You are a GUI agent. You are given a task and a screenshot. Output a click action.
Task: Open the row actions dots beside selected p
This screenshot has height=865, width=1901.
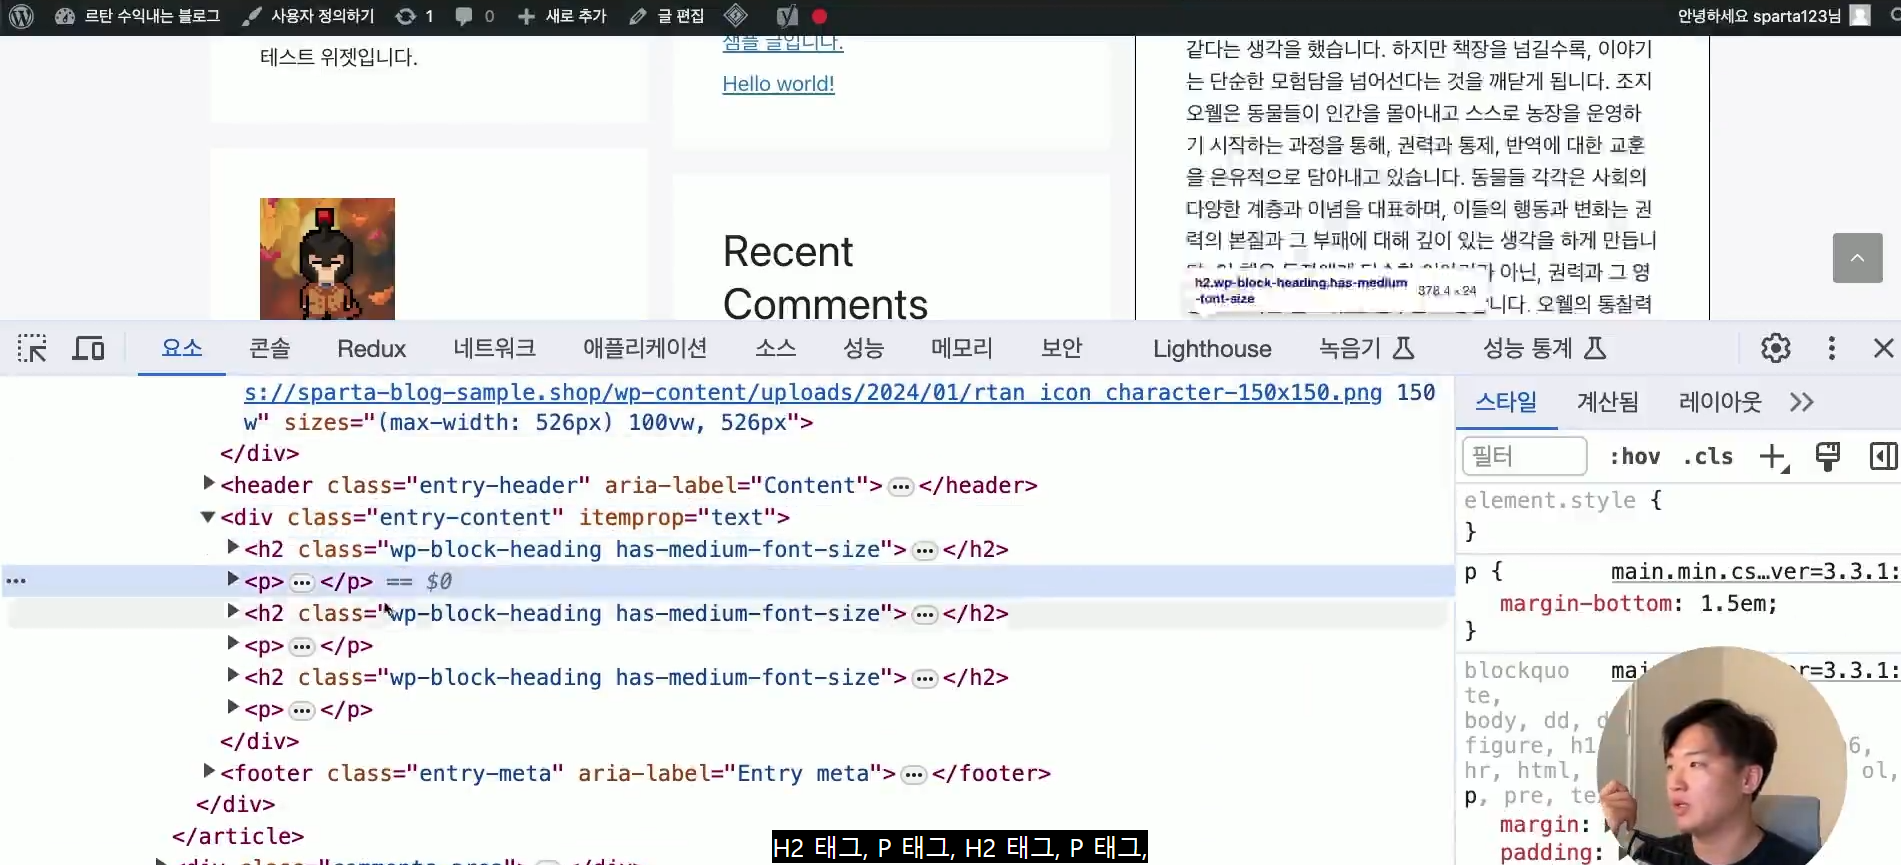point(16,581)
